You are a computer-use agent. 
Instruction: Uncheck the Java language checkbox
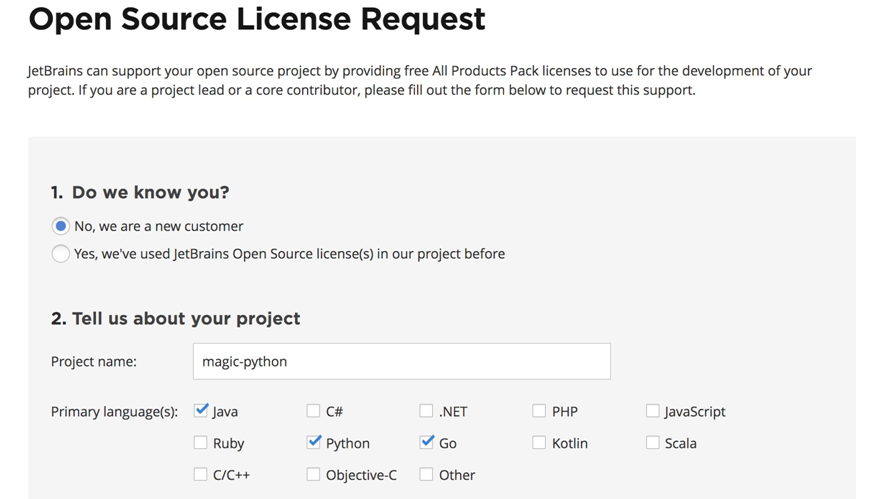pos(201,411)
